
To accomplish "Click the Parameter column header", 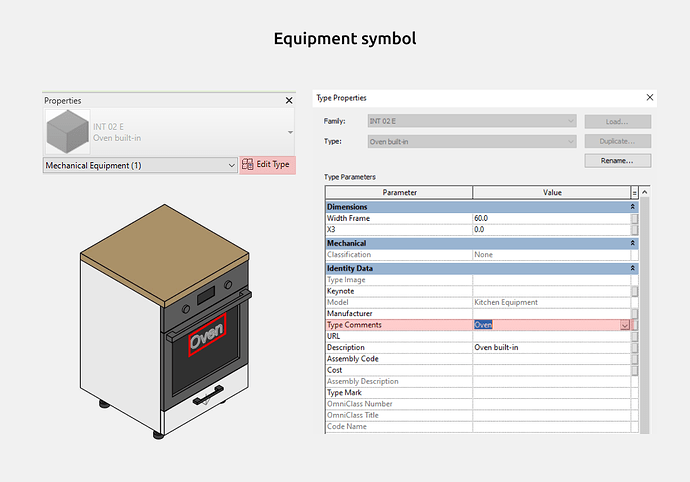I will point(399,192).
